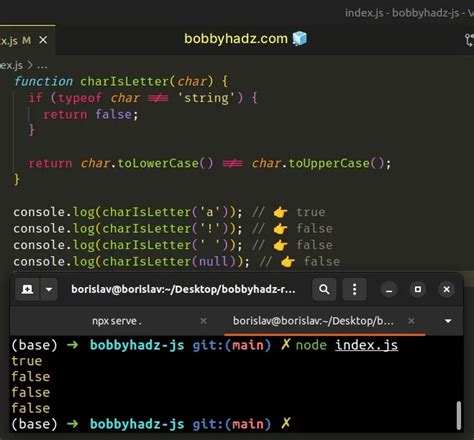The image size is (474, 440).
Task: Click index.js in the terminal command
Action: [366, 345]
